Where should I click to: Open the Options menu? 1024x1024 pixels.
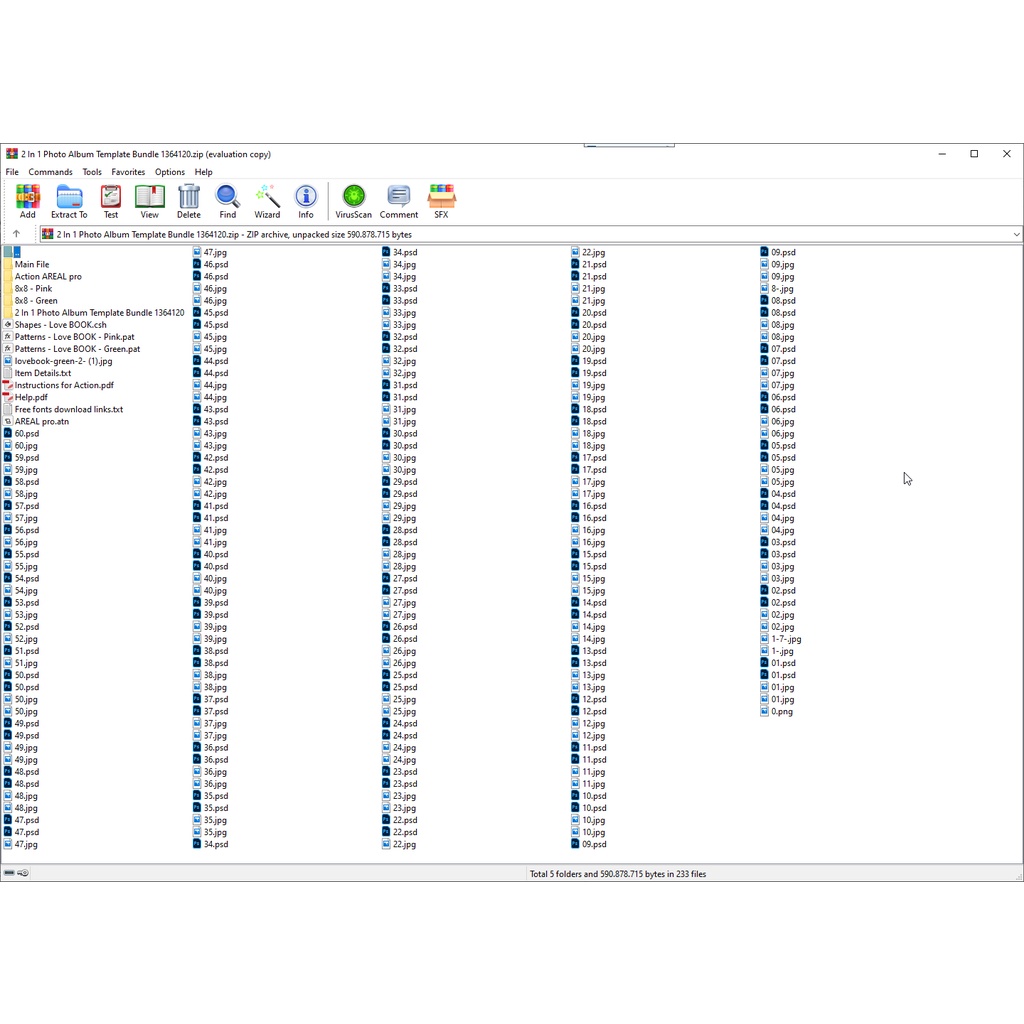(x=170, y=172)
